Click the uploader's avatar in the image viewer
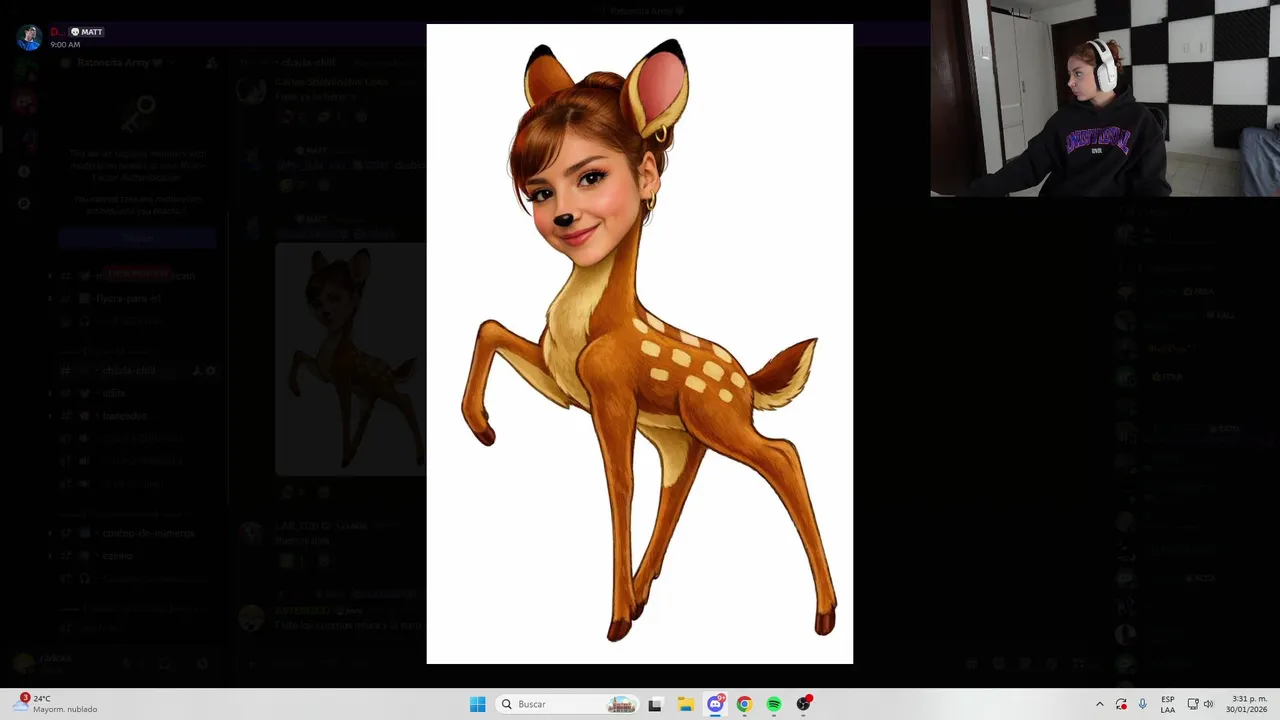 pos(29,38)
